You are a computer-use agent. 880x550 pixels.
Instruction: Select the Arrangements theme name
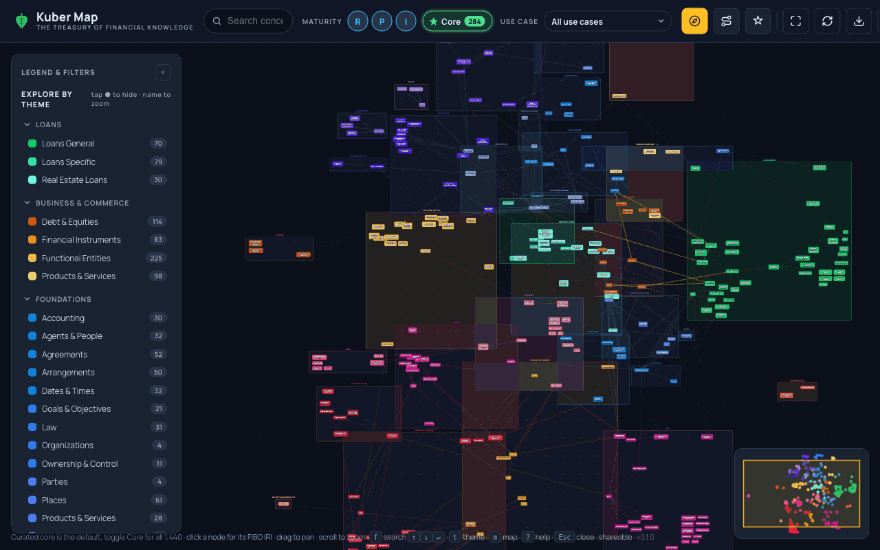[68, 373]
